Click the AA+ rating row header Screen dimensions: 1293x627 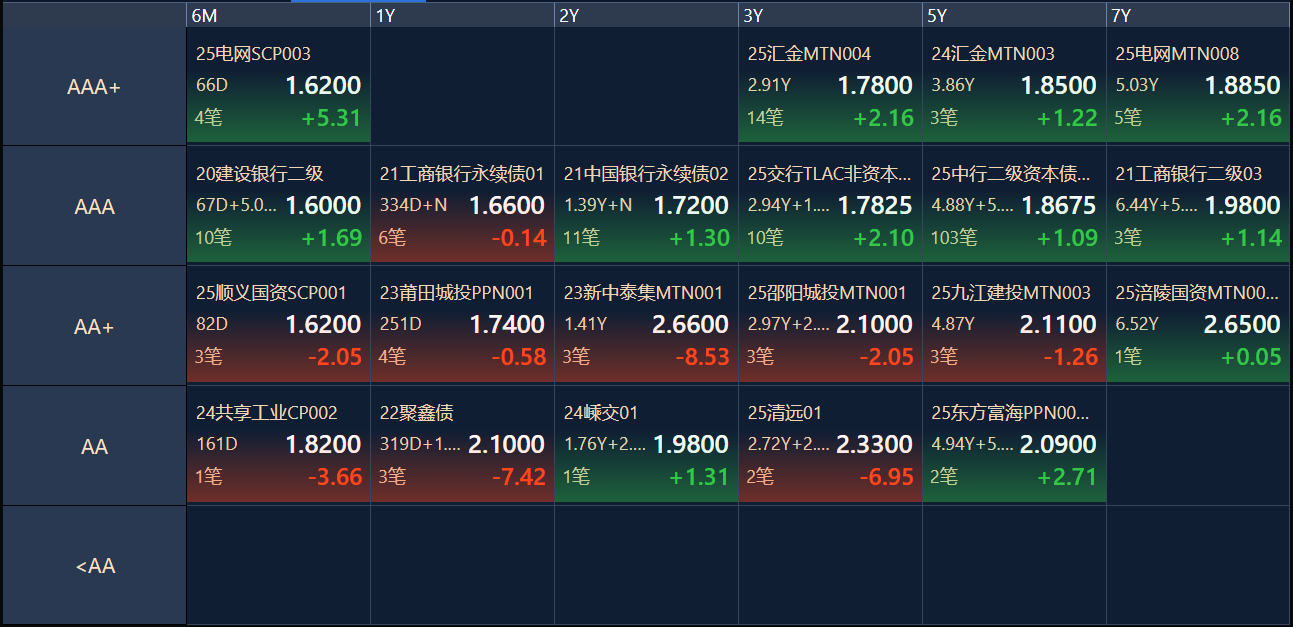tap(94, 326)
